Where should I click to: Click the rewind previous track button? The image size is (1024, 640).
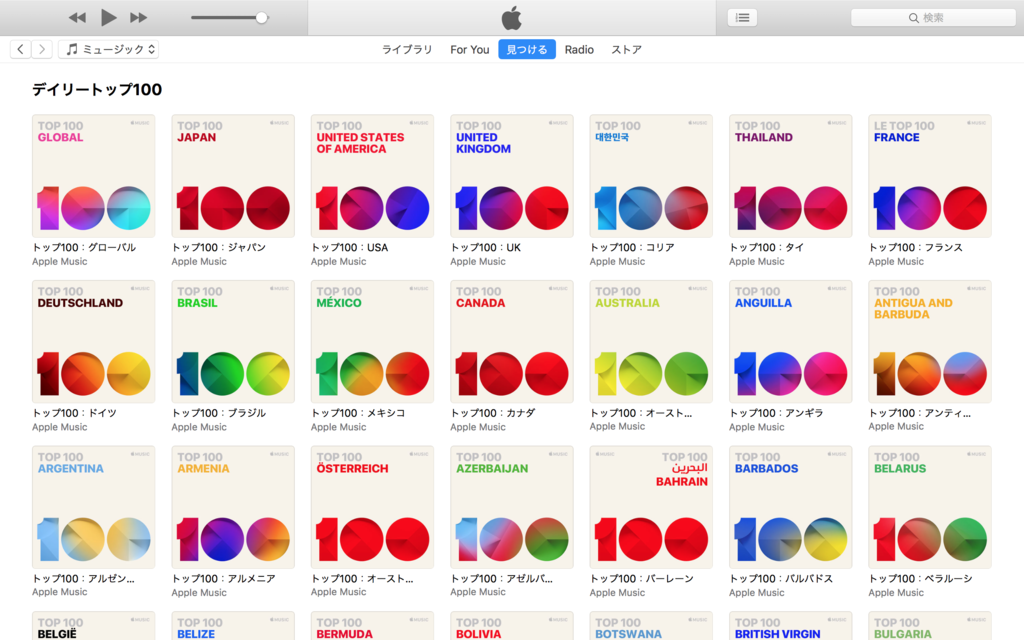(x=77, y=18)
